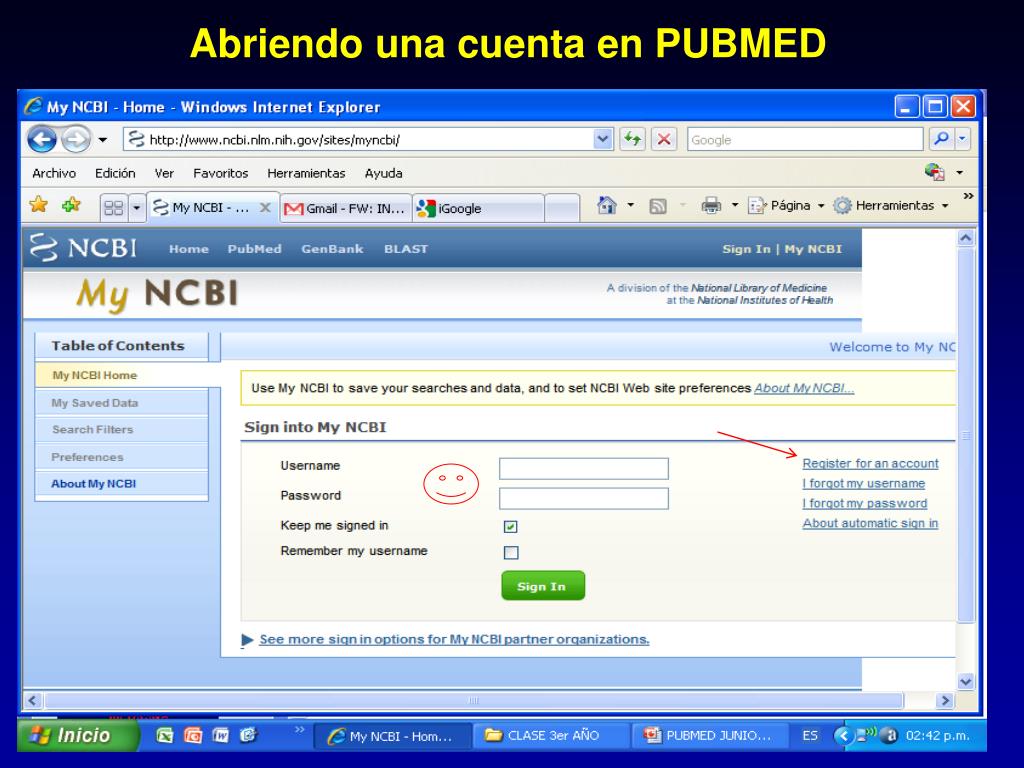Click I forgot my password link
This screenshot has height=768, width=1024.
[865, 504]
